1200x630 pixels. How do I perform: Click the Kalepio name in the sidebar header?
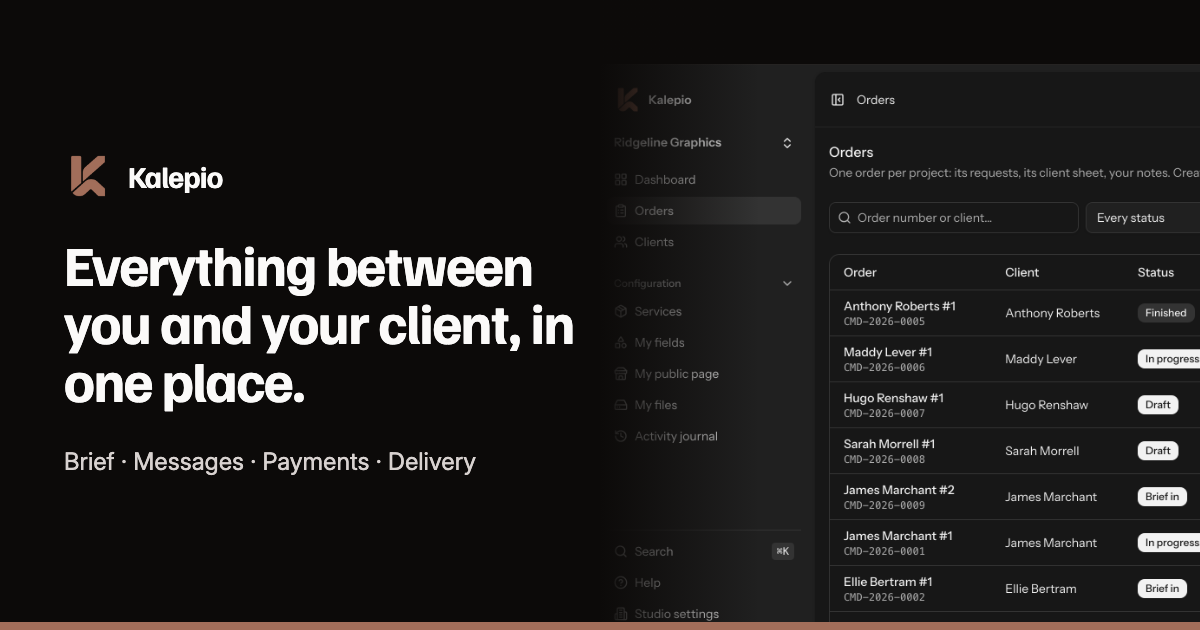click(669, 100)
